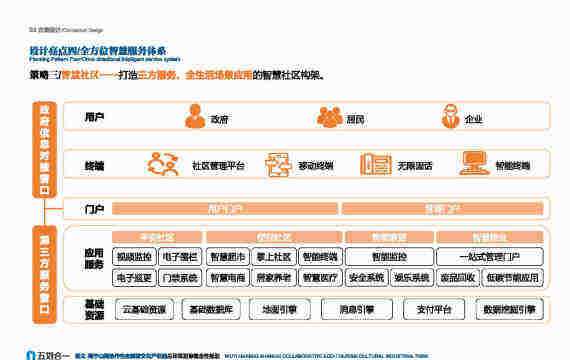Select the 云基础资源 resource box
The width and height of the screenshot is (570, 360).
(x=144, y=309)
